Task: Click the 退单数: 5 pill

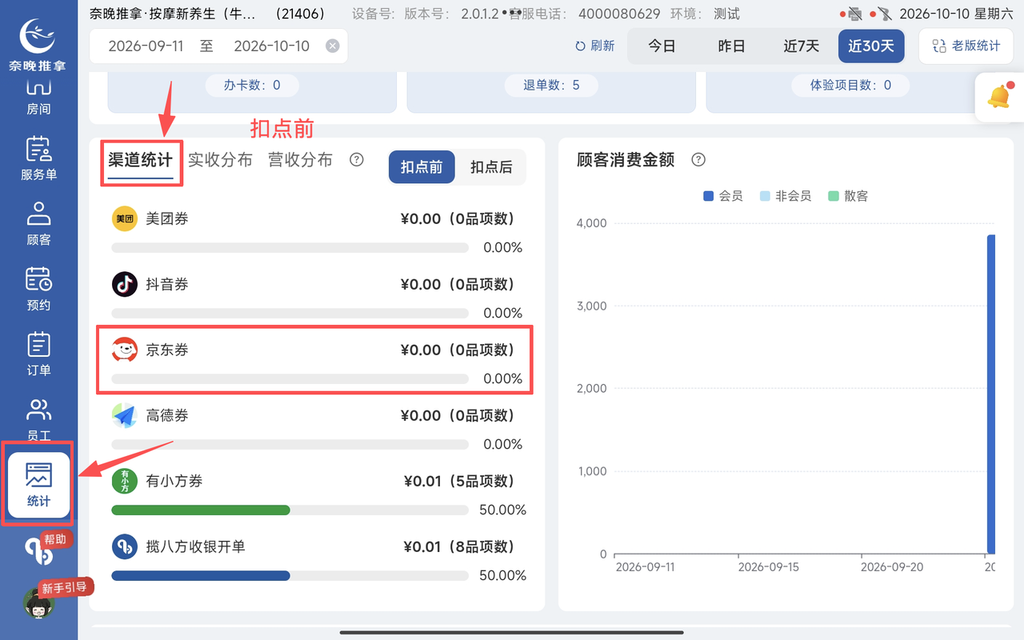Action: tap(551, 85)
